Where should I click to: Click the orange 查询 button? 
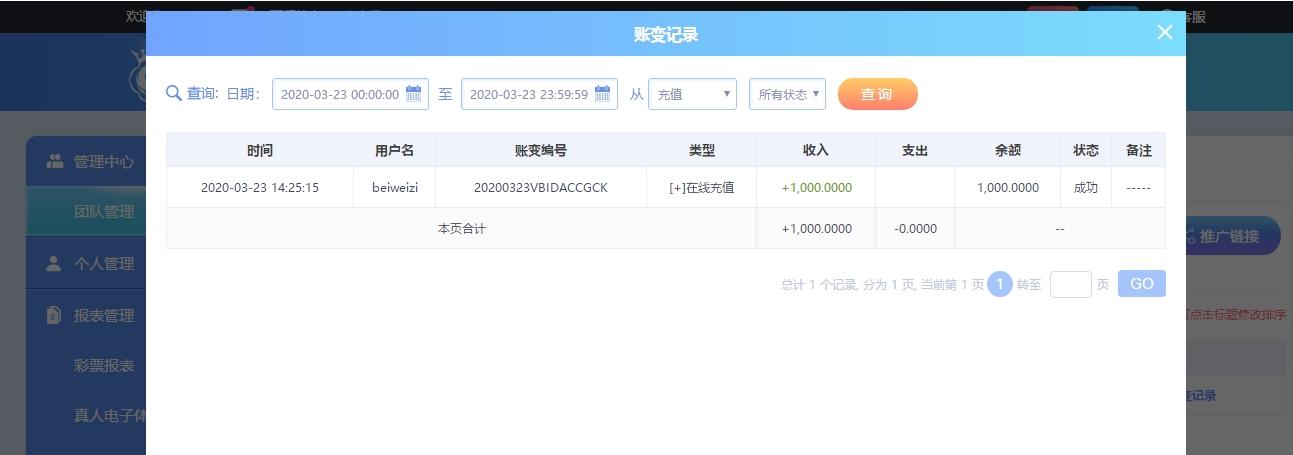[877, 94]
